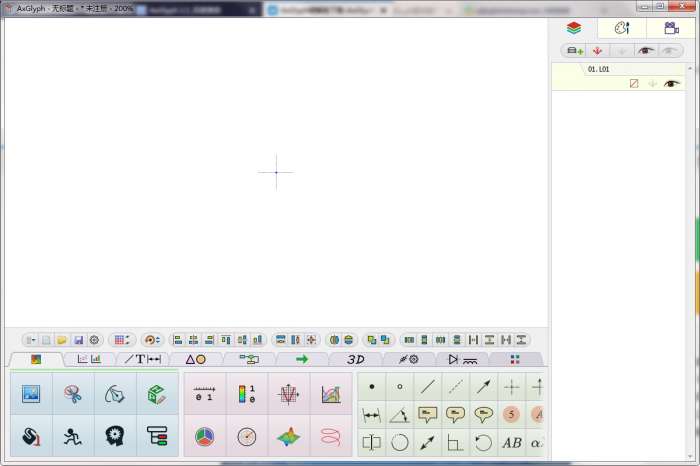Add a new layer in layers panel
Viewport: 700px width, 466px height.
(574, 50)
